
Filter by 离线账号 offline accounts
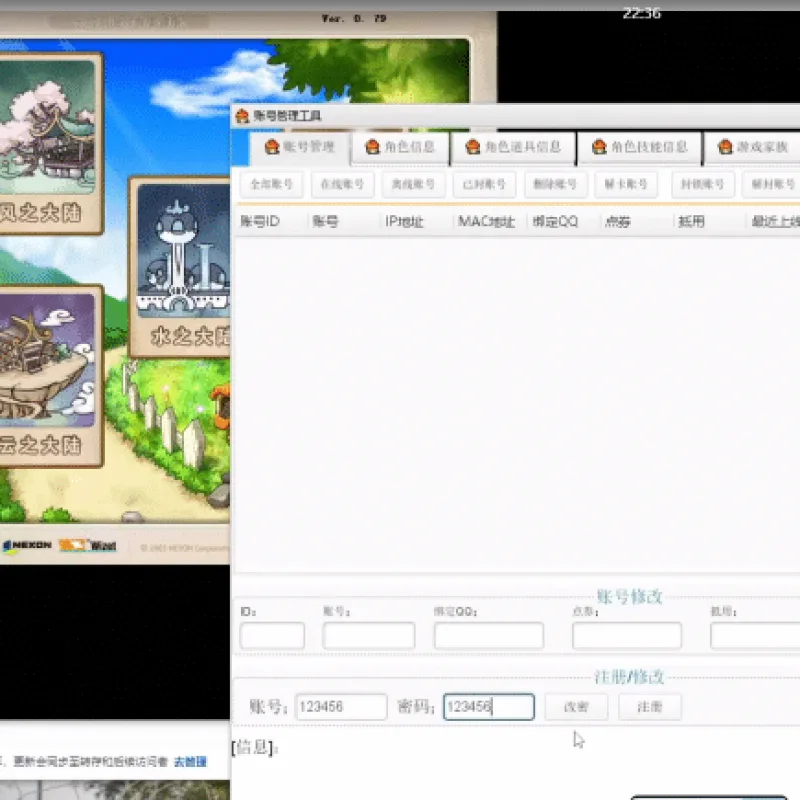click(413, 184)
